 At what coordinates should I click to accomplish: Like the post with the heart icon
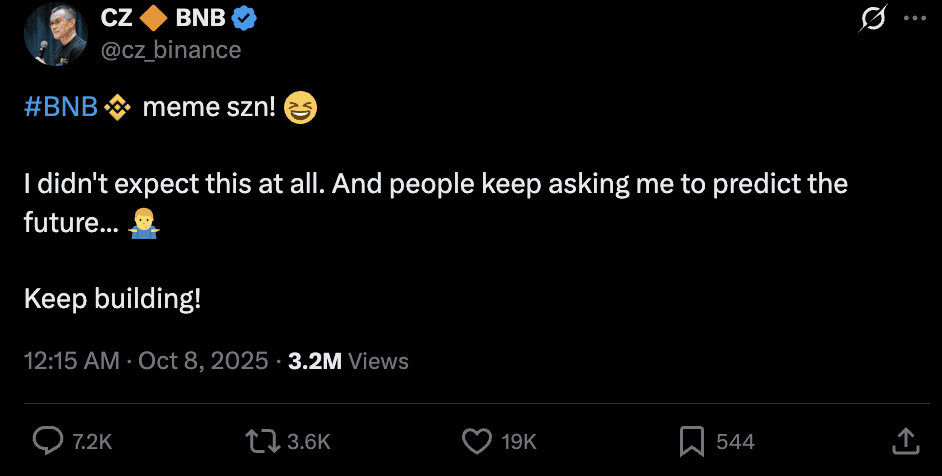(x=477, y=440)
